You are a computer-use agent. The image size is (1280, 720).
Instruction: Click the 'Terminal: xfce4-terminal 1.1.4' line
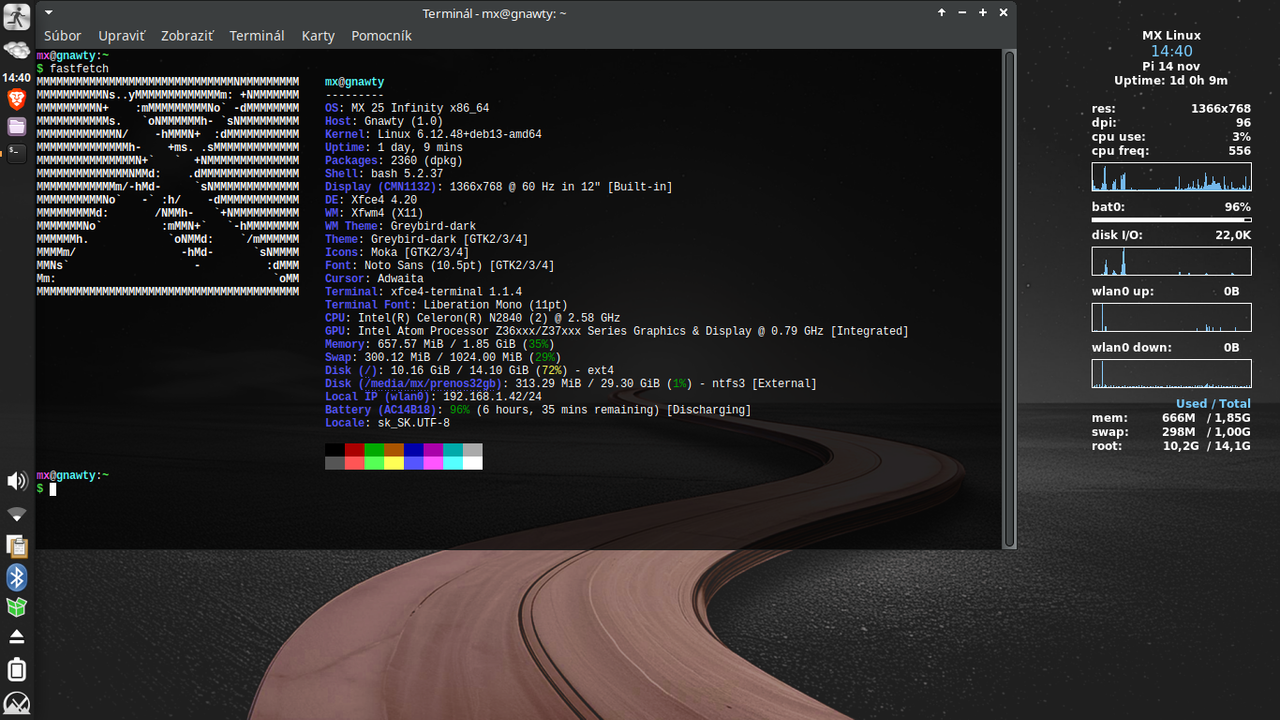click(x=423, y=292)
